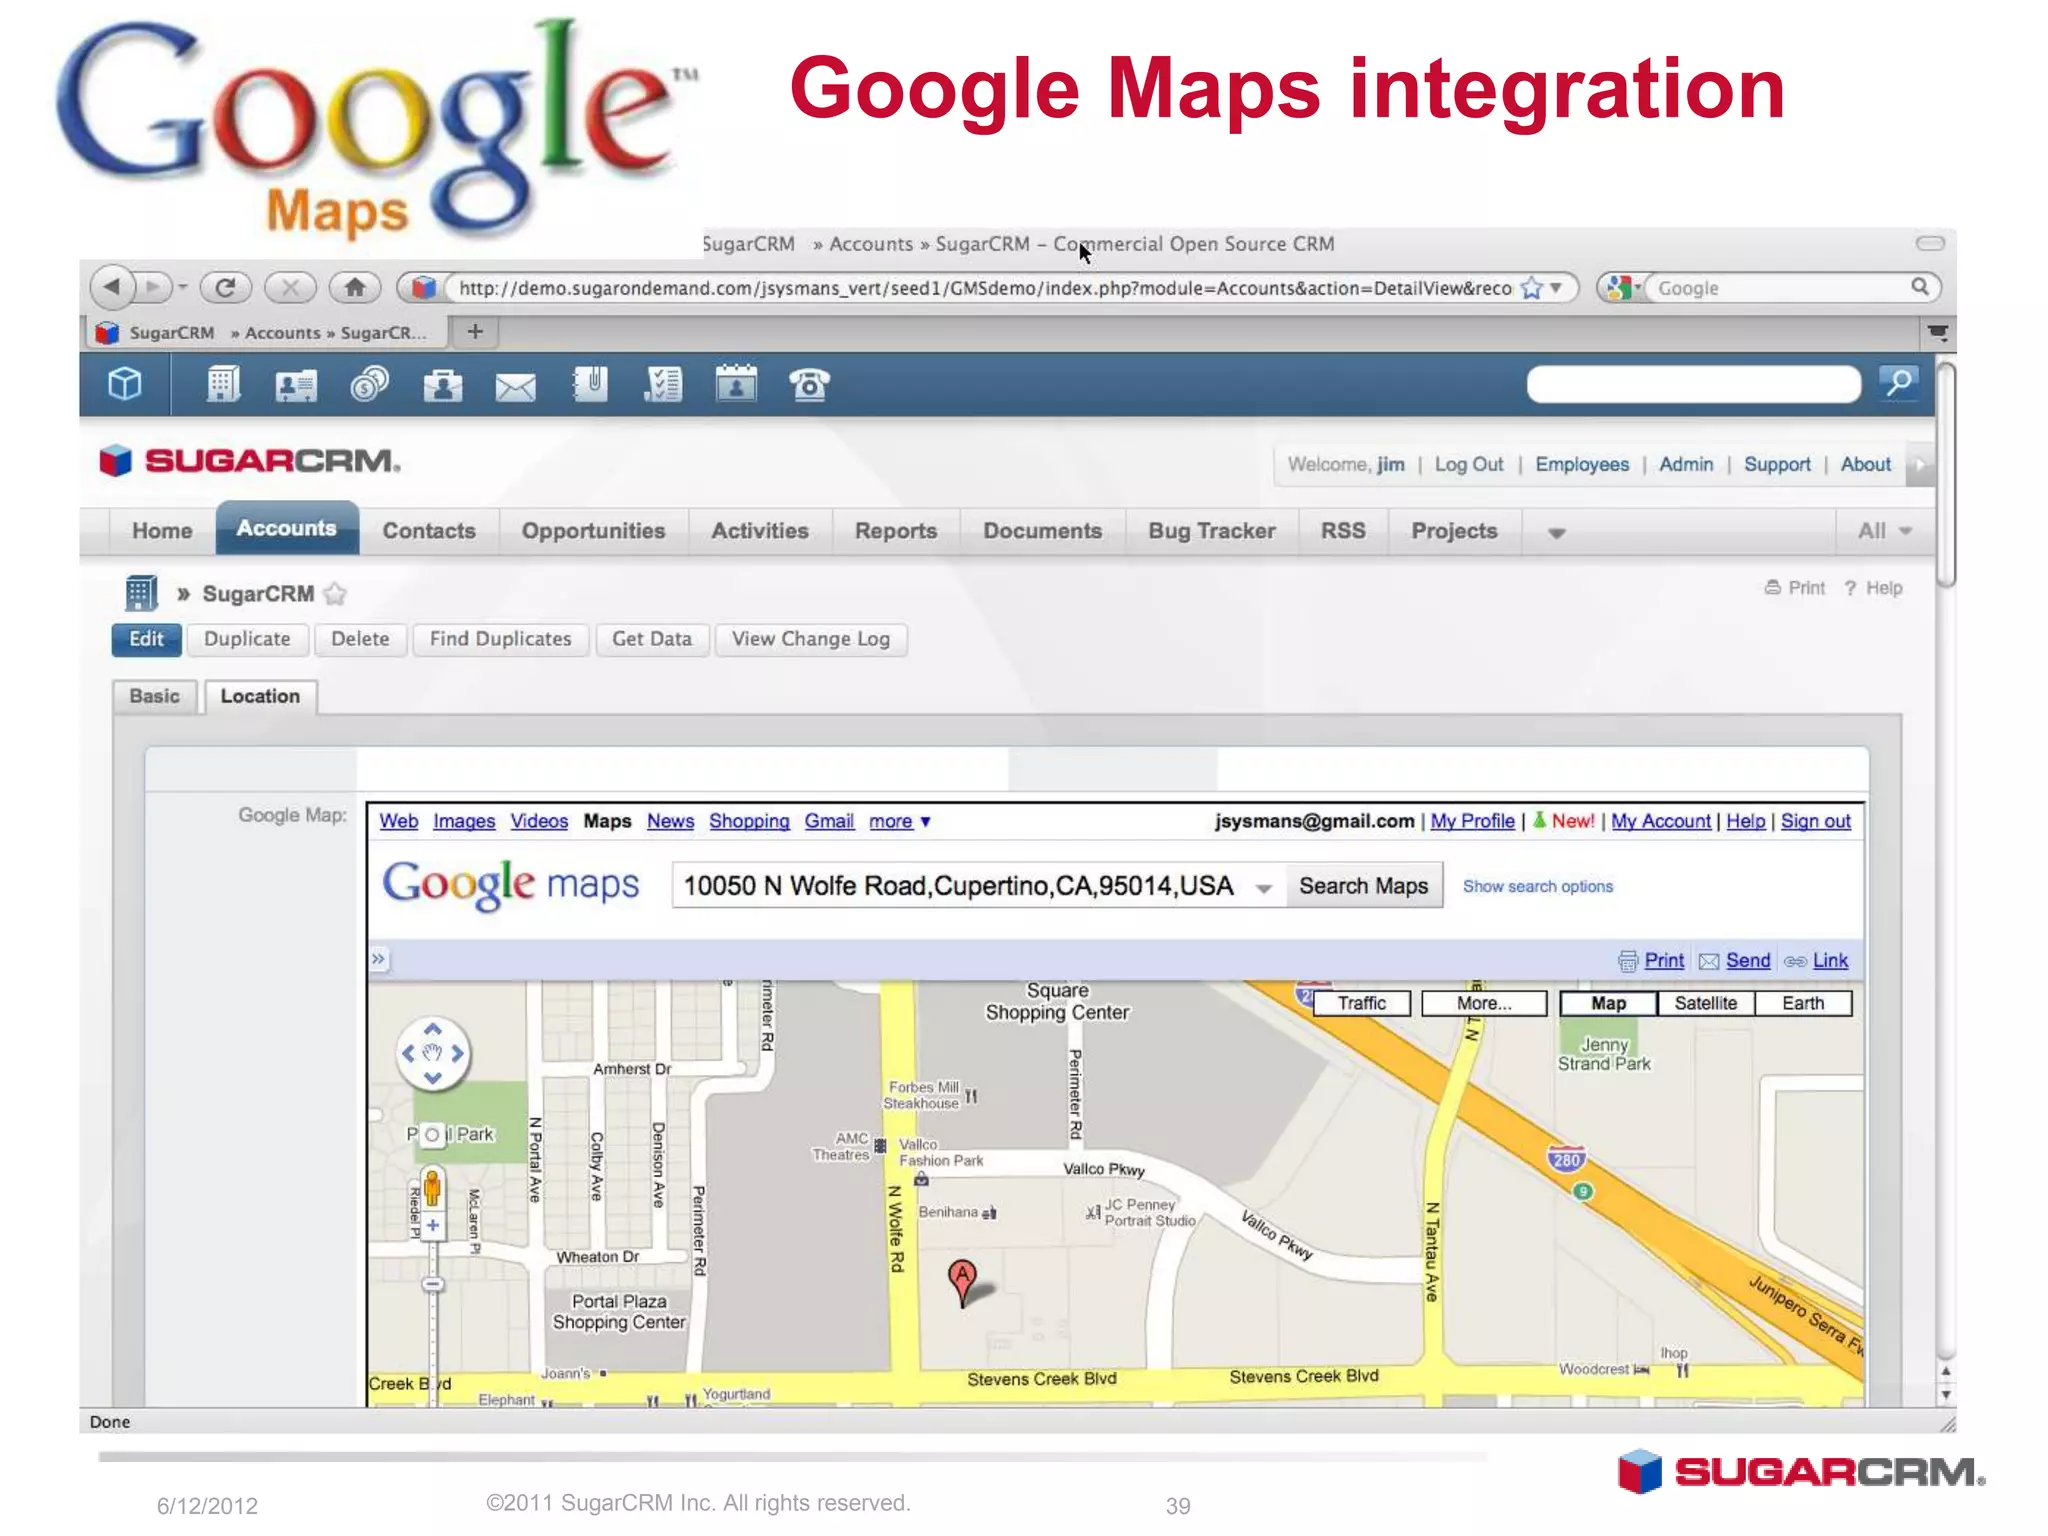2048x1536 pixels.
Task: Open the extra modules dropdown arrow
Action: pos(1556,533)
